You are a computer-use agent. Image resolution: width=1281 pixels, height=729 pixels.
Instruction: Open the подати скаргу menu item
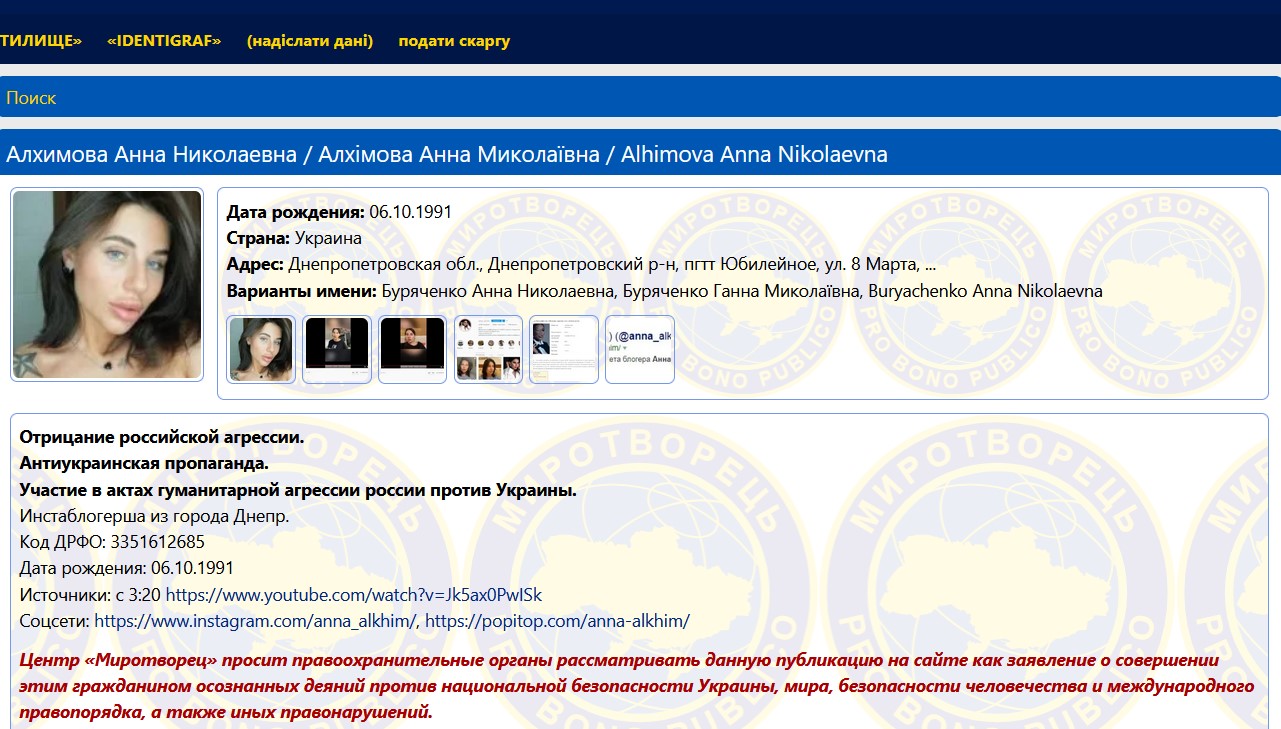coord(454,41)
